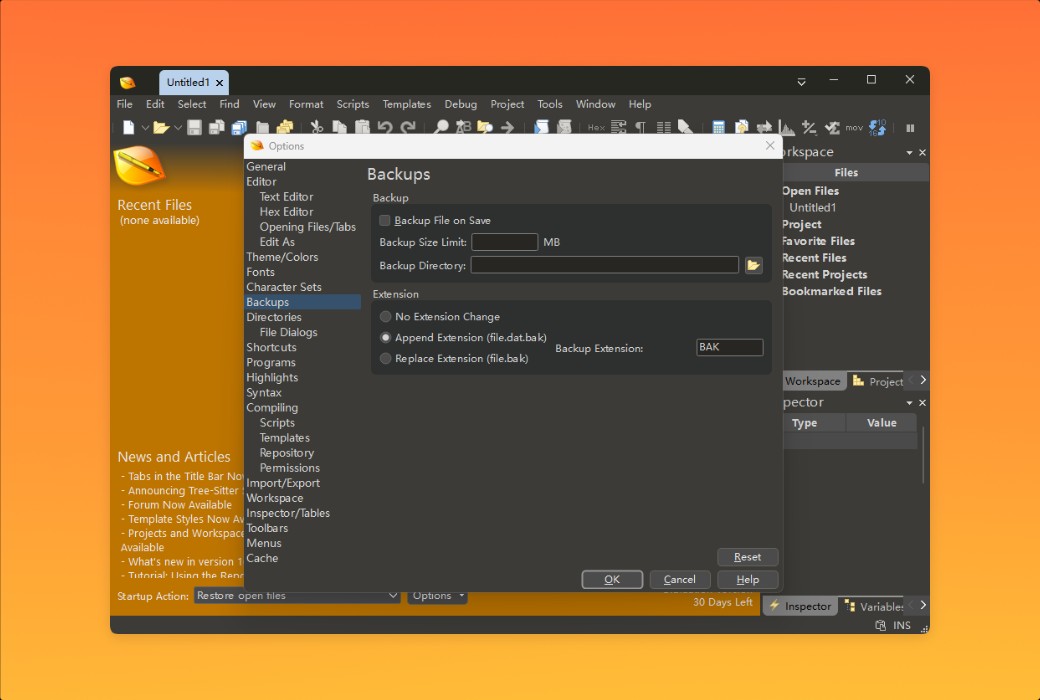Open Find with the magnifier toolbar icon
Viewport: 1040px width, 700px height.
440,127
